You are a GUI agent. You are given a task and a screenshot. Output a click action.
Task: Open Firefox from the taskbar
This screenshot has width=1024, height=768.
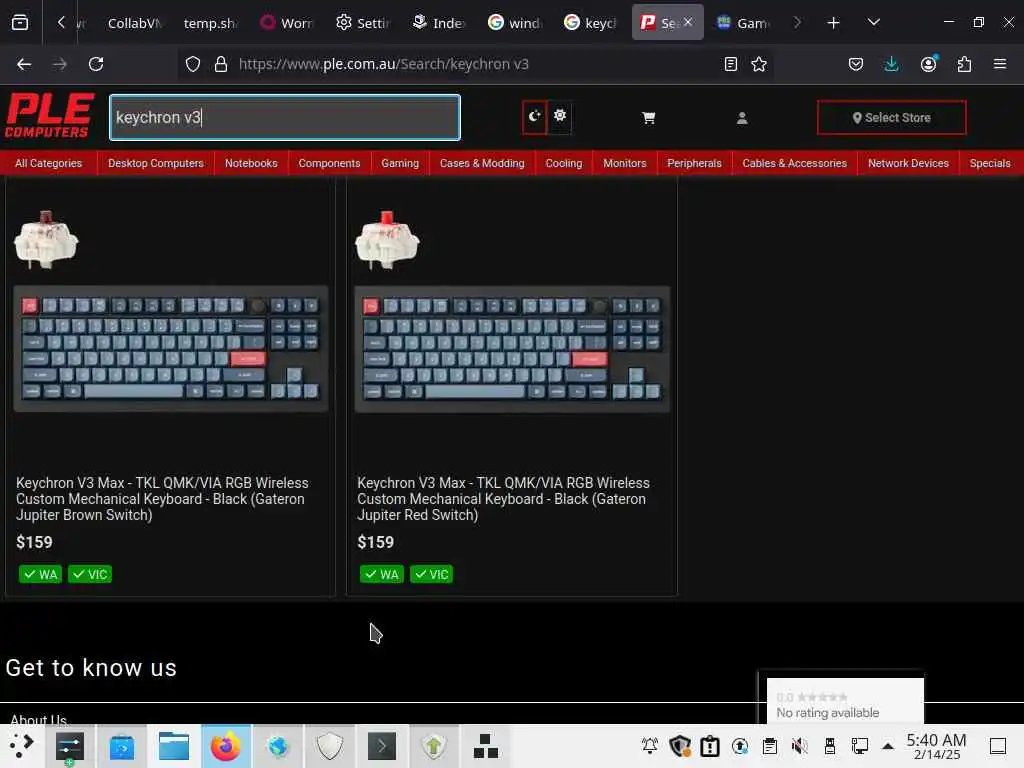pos(225,746)
